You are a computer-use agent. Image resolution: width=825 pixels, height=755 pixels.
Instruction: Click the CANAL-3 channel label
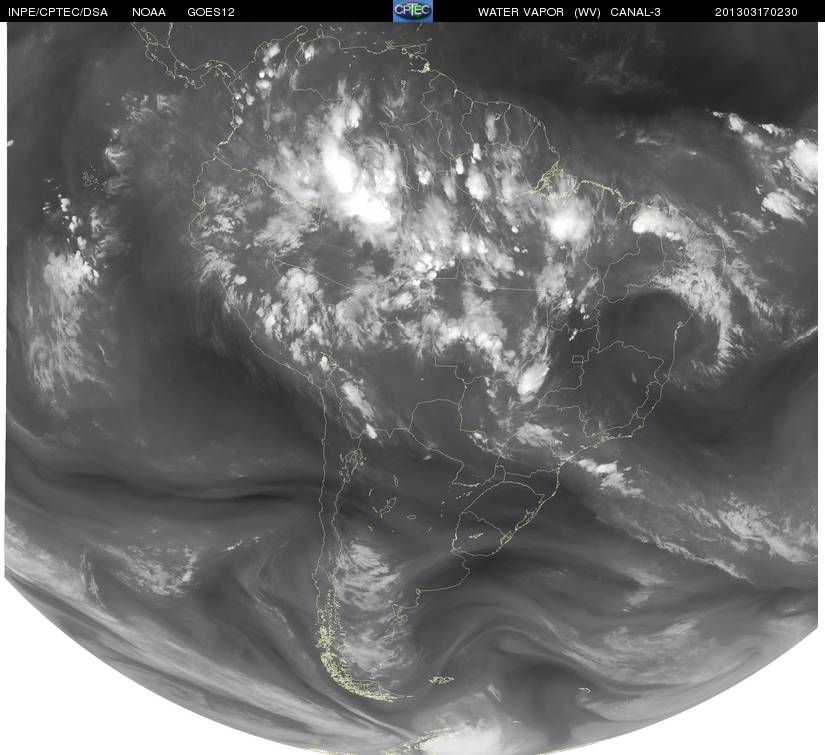[636, 12]
